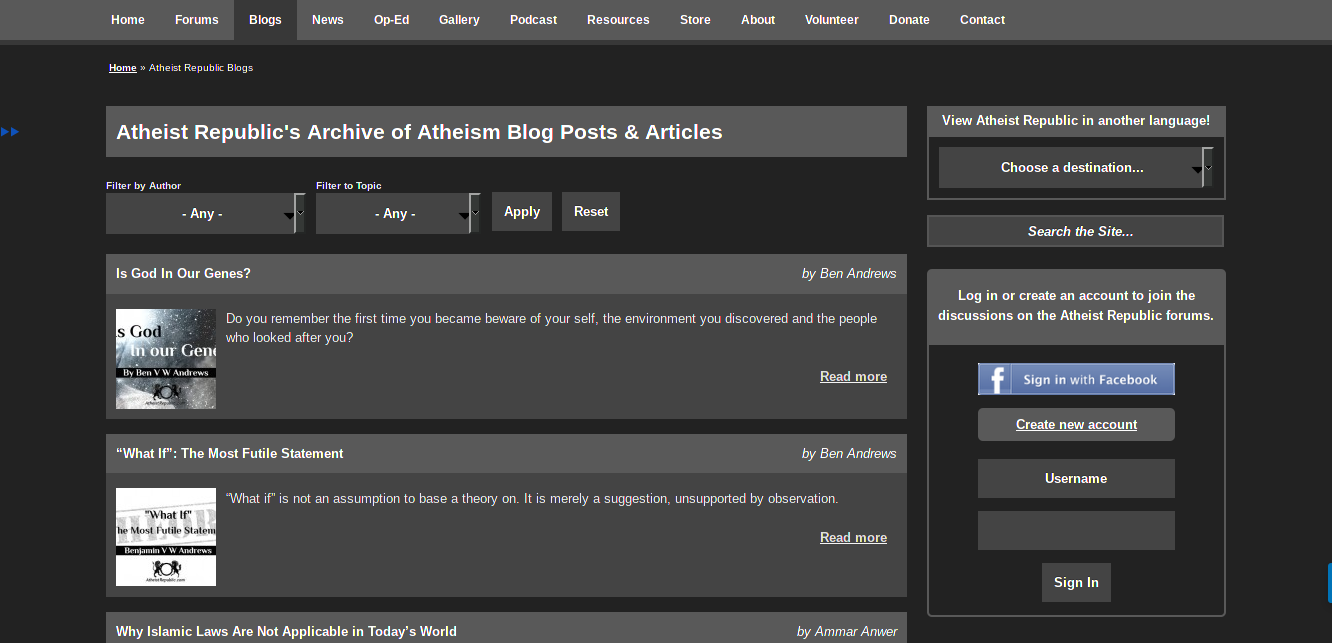Open the Contact menu item

pos(982,20)
